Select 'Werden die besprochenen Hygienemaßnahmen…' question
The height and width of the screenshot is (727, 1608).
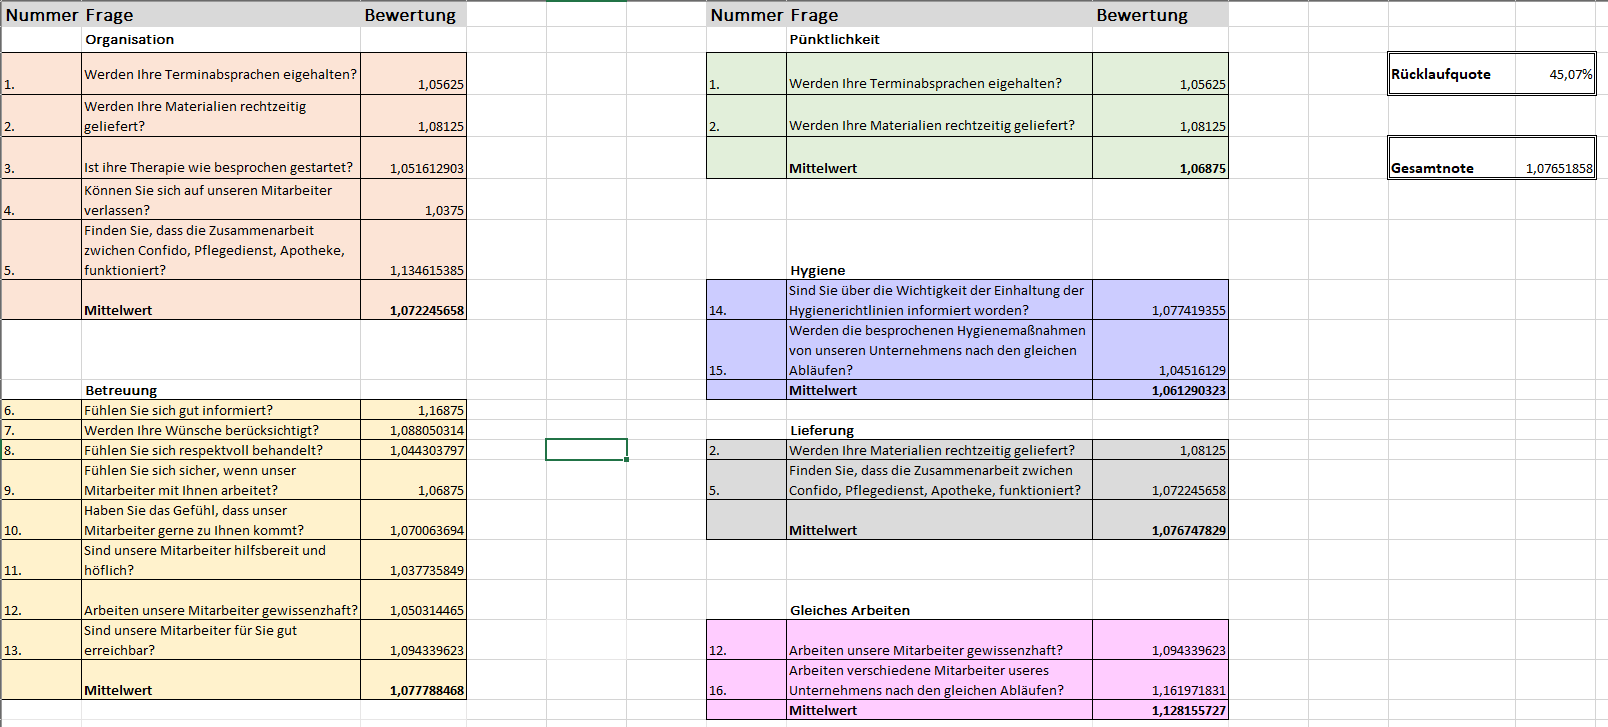pos(939,350)
